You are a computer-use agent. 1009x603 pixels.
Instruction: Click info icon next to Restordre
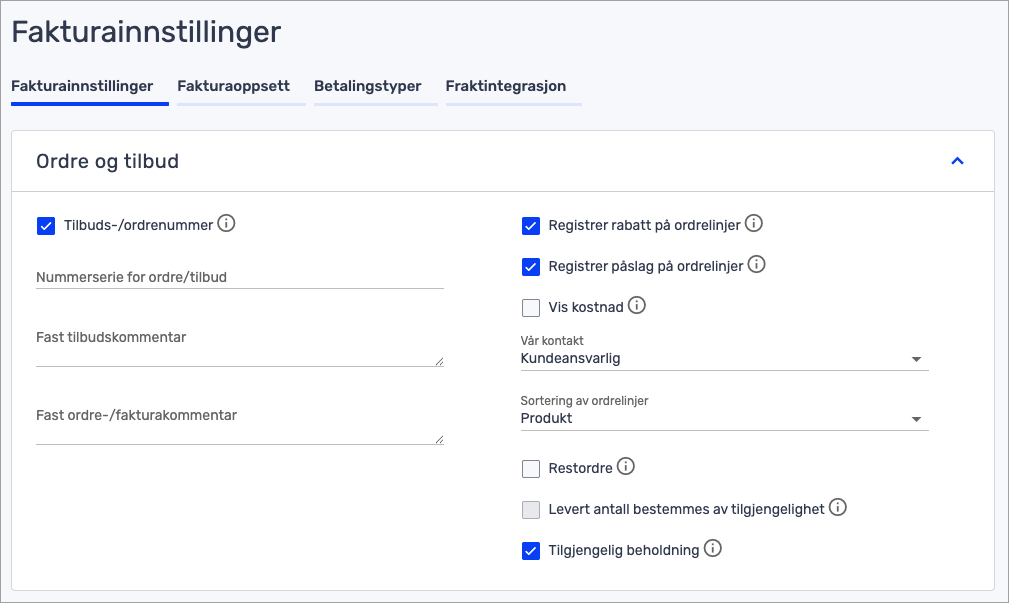[626, 467]
